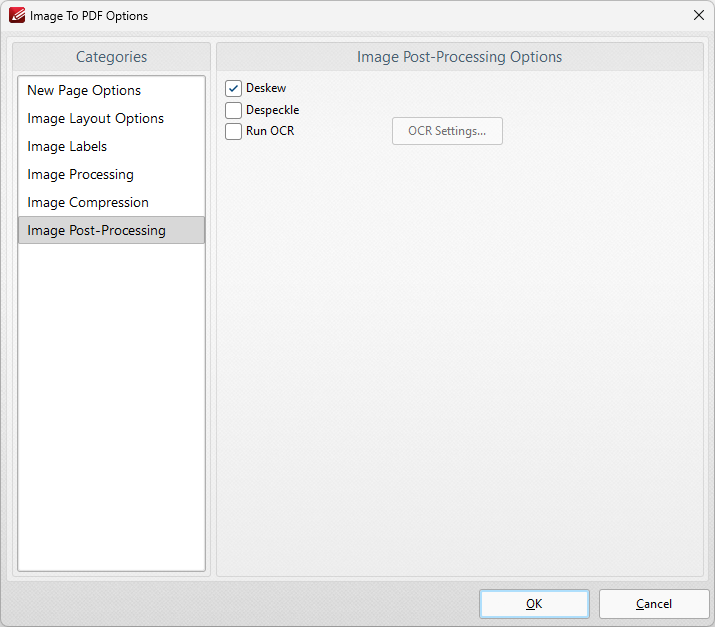Viewport: 715px width, 627px height.
Task: Close the Image To PDF Options dialog
Action: point(699,16)
